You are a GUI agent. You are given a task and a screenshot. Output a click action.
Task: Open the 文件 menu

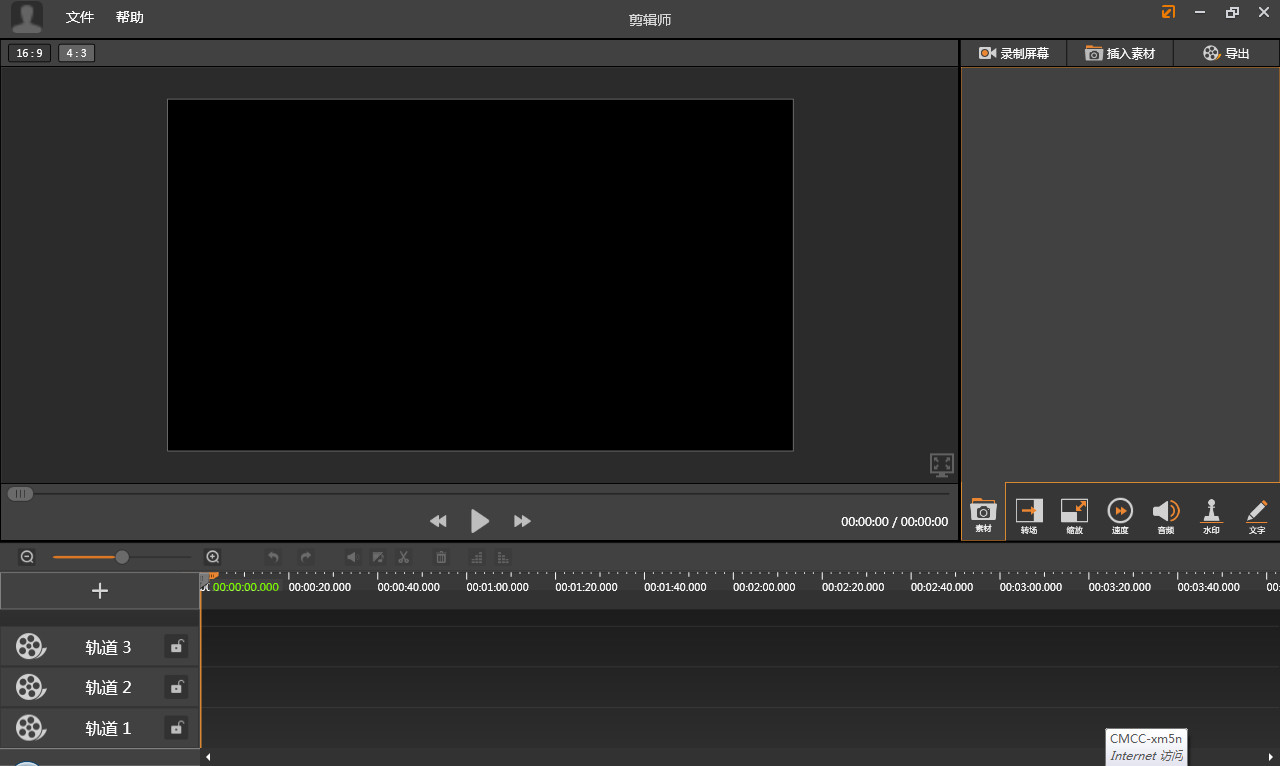[x=80, y=17]
